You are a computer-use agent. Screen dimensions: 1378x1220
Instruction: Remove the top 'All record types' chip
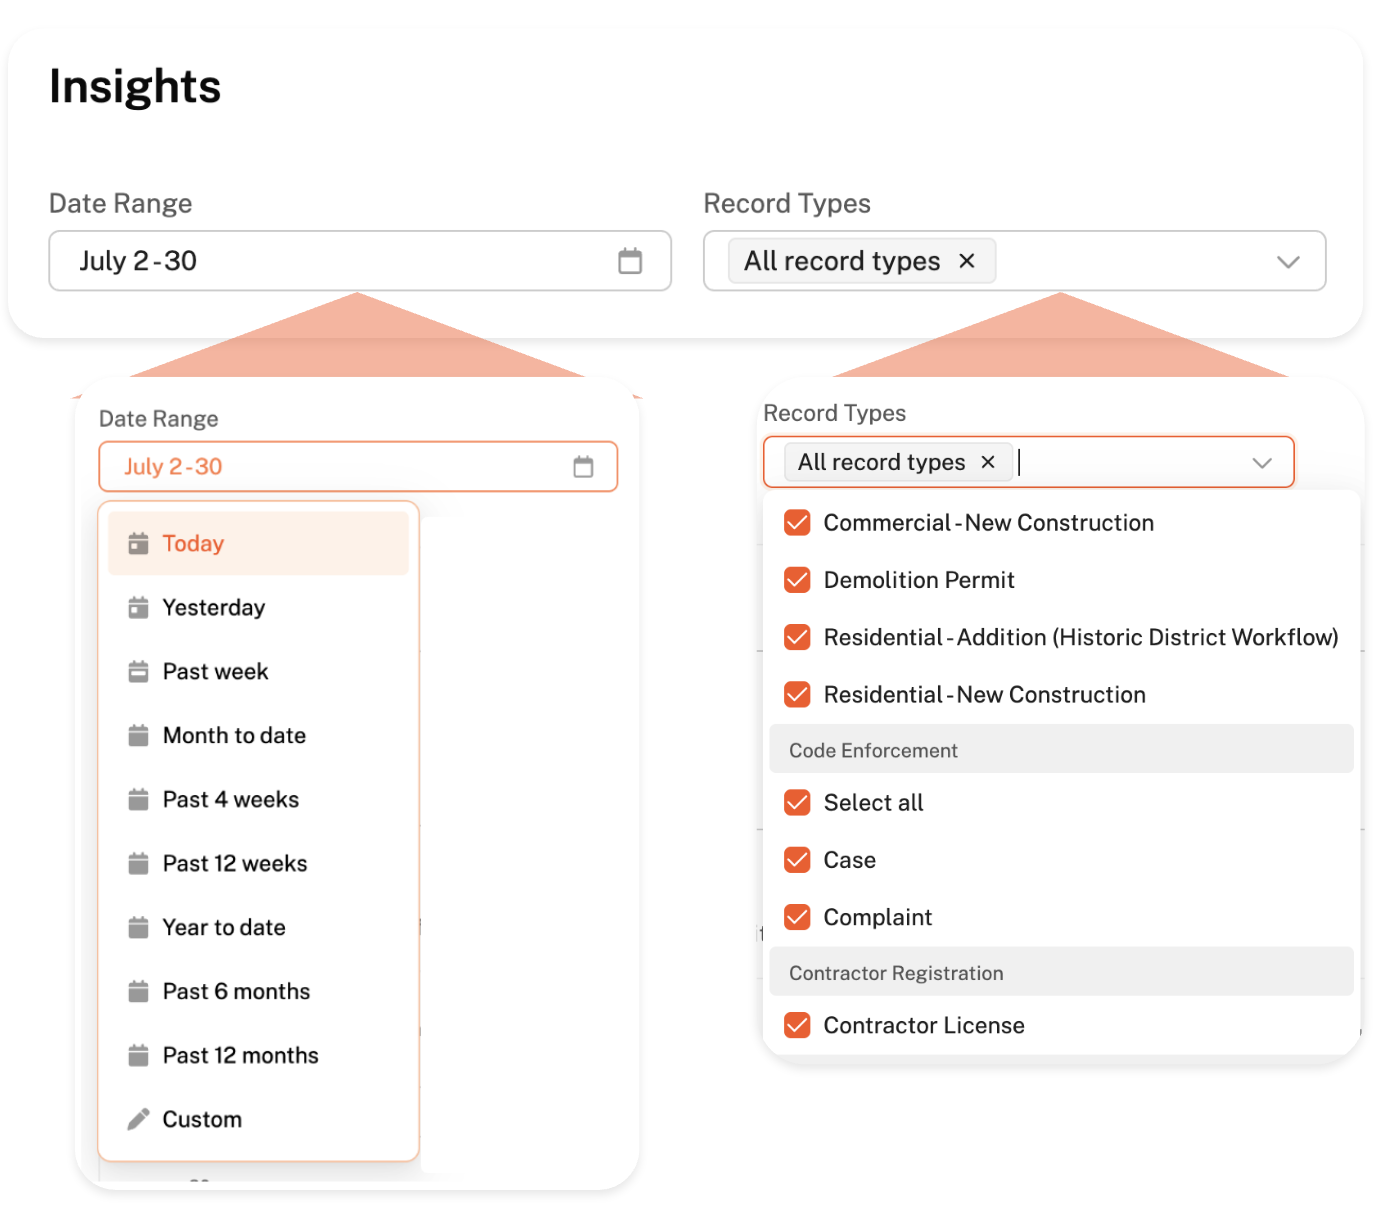[x=967, y=261]
